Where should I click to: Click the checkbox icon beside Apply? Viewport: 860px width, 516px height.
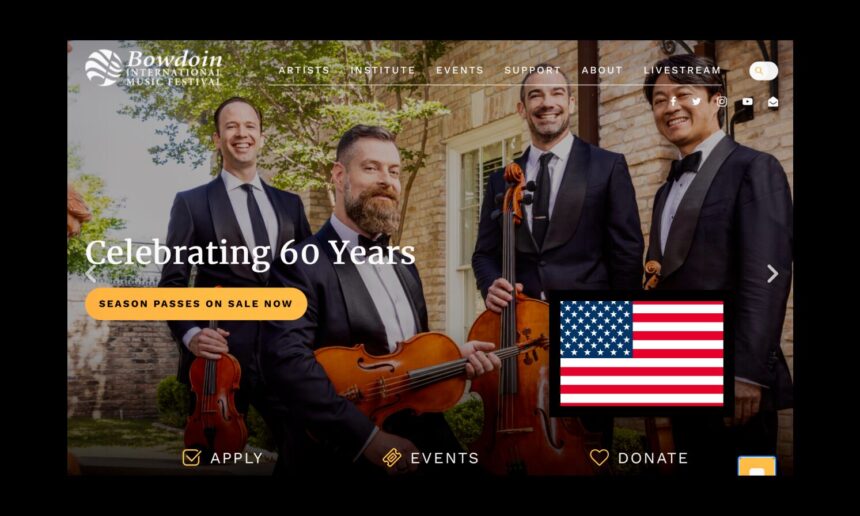point(191,457)
